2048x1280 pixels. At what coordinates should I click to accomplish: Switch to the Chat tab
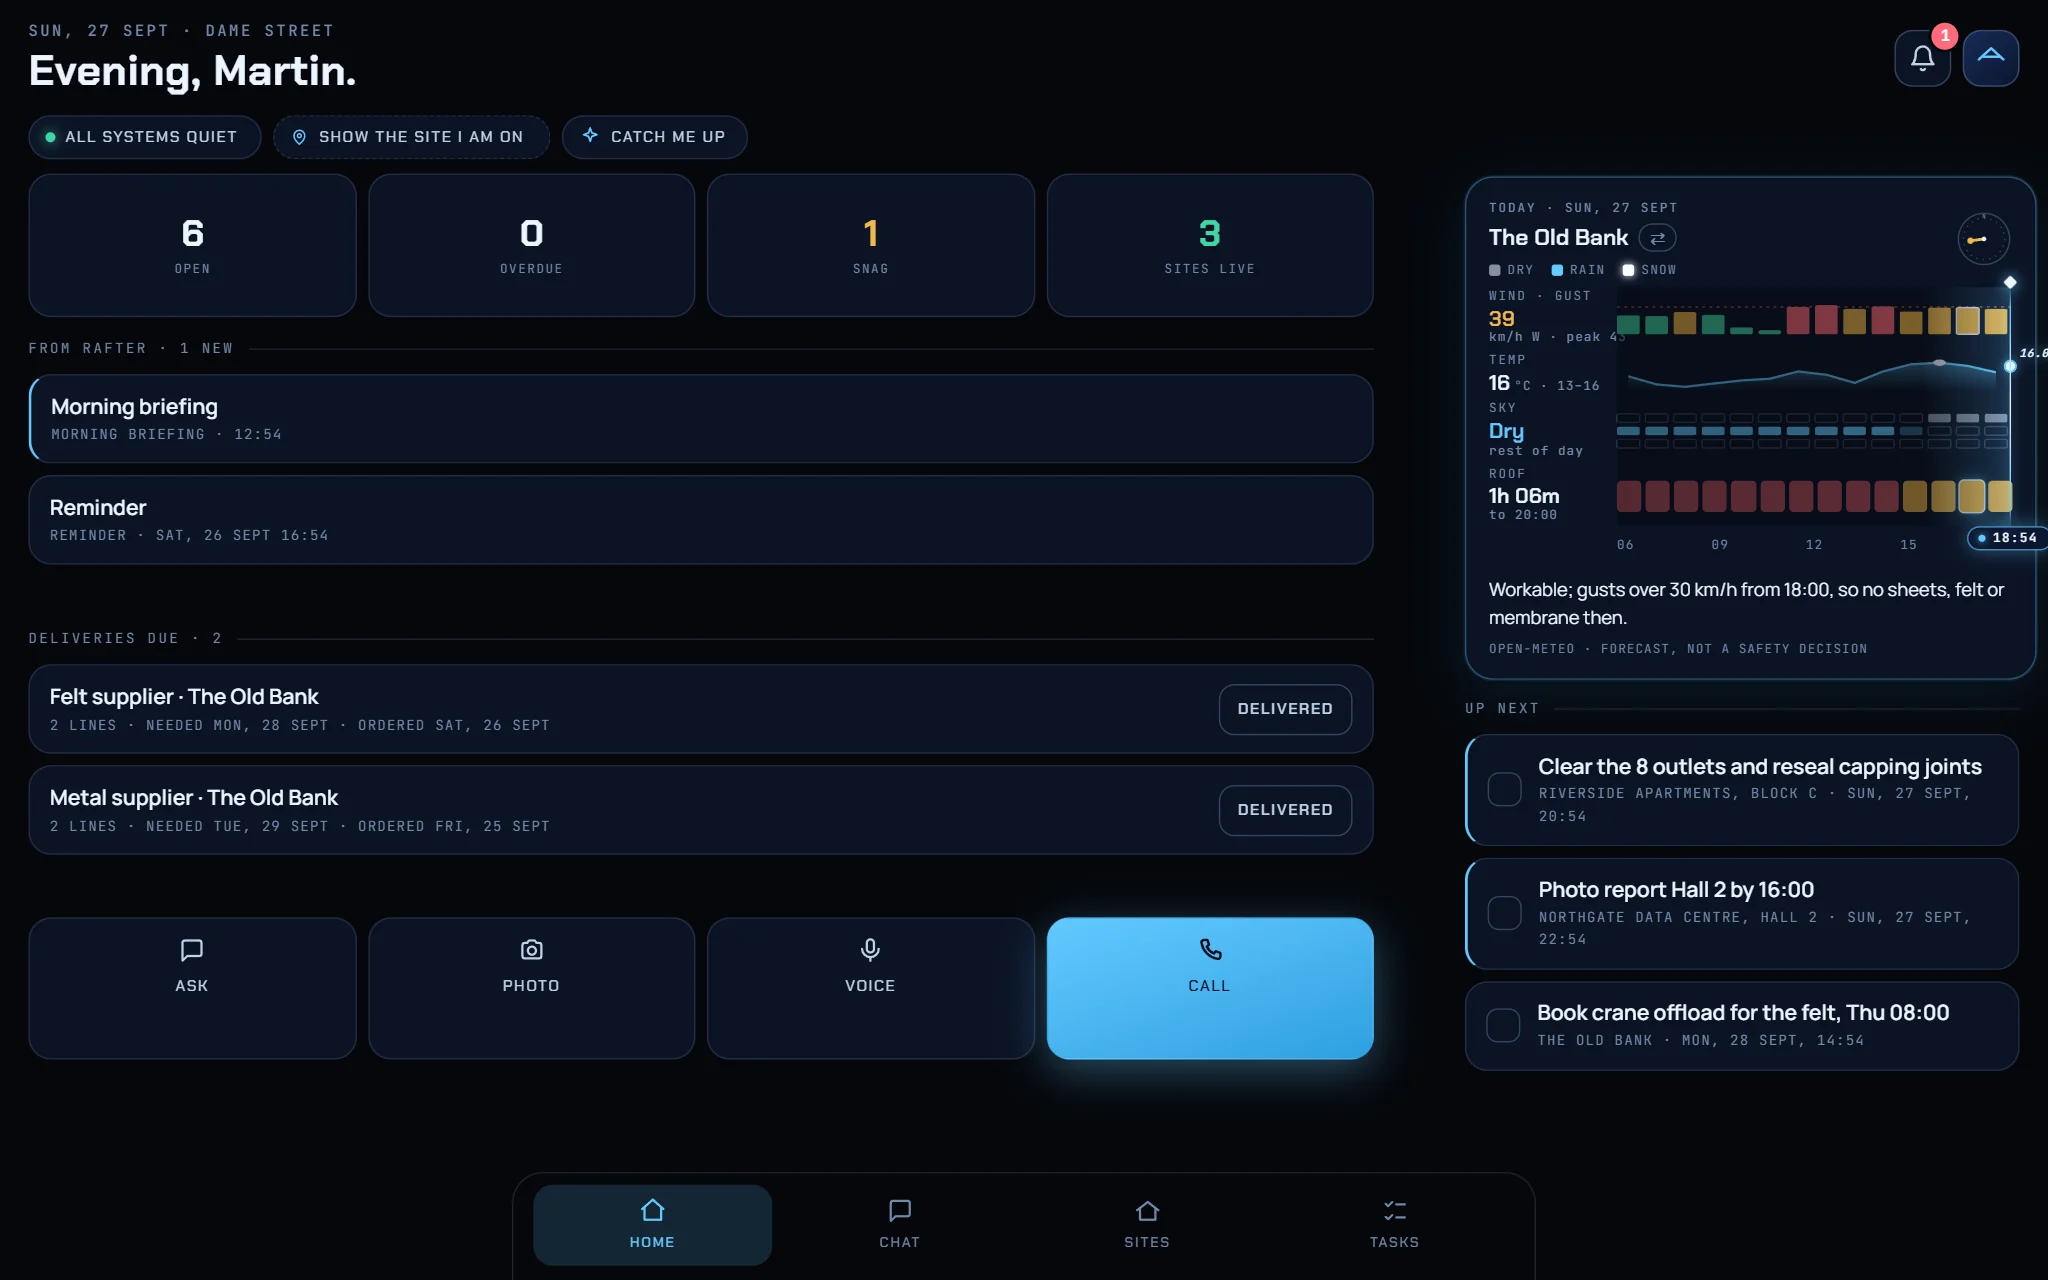coord(899,1225)
